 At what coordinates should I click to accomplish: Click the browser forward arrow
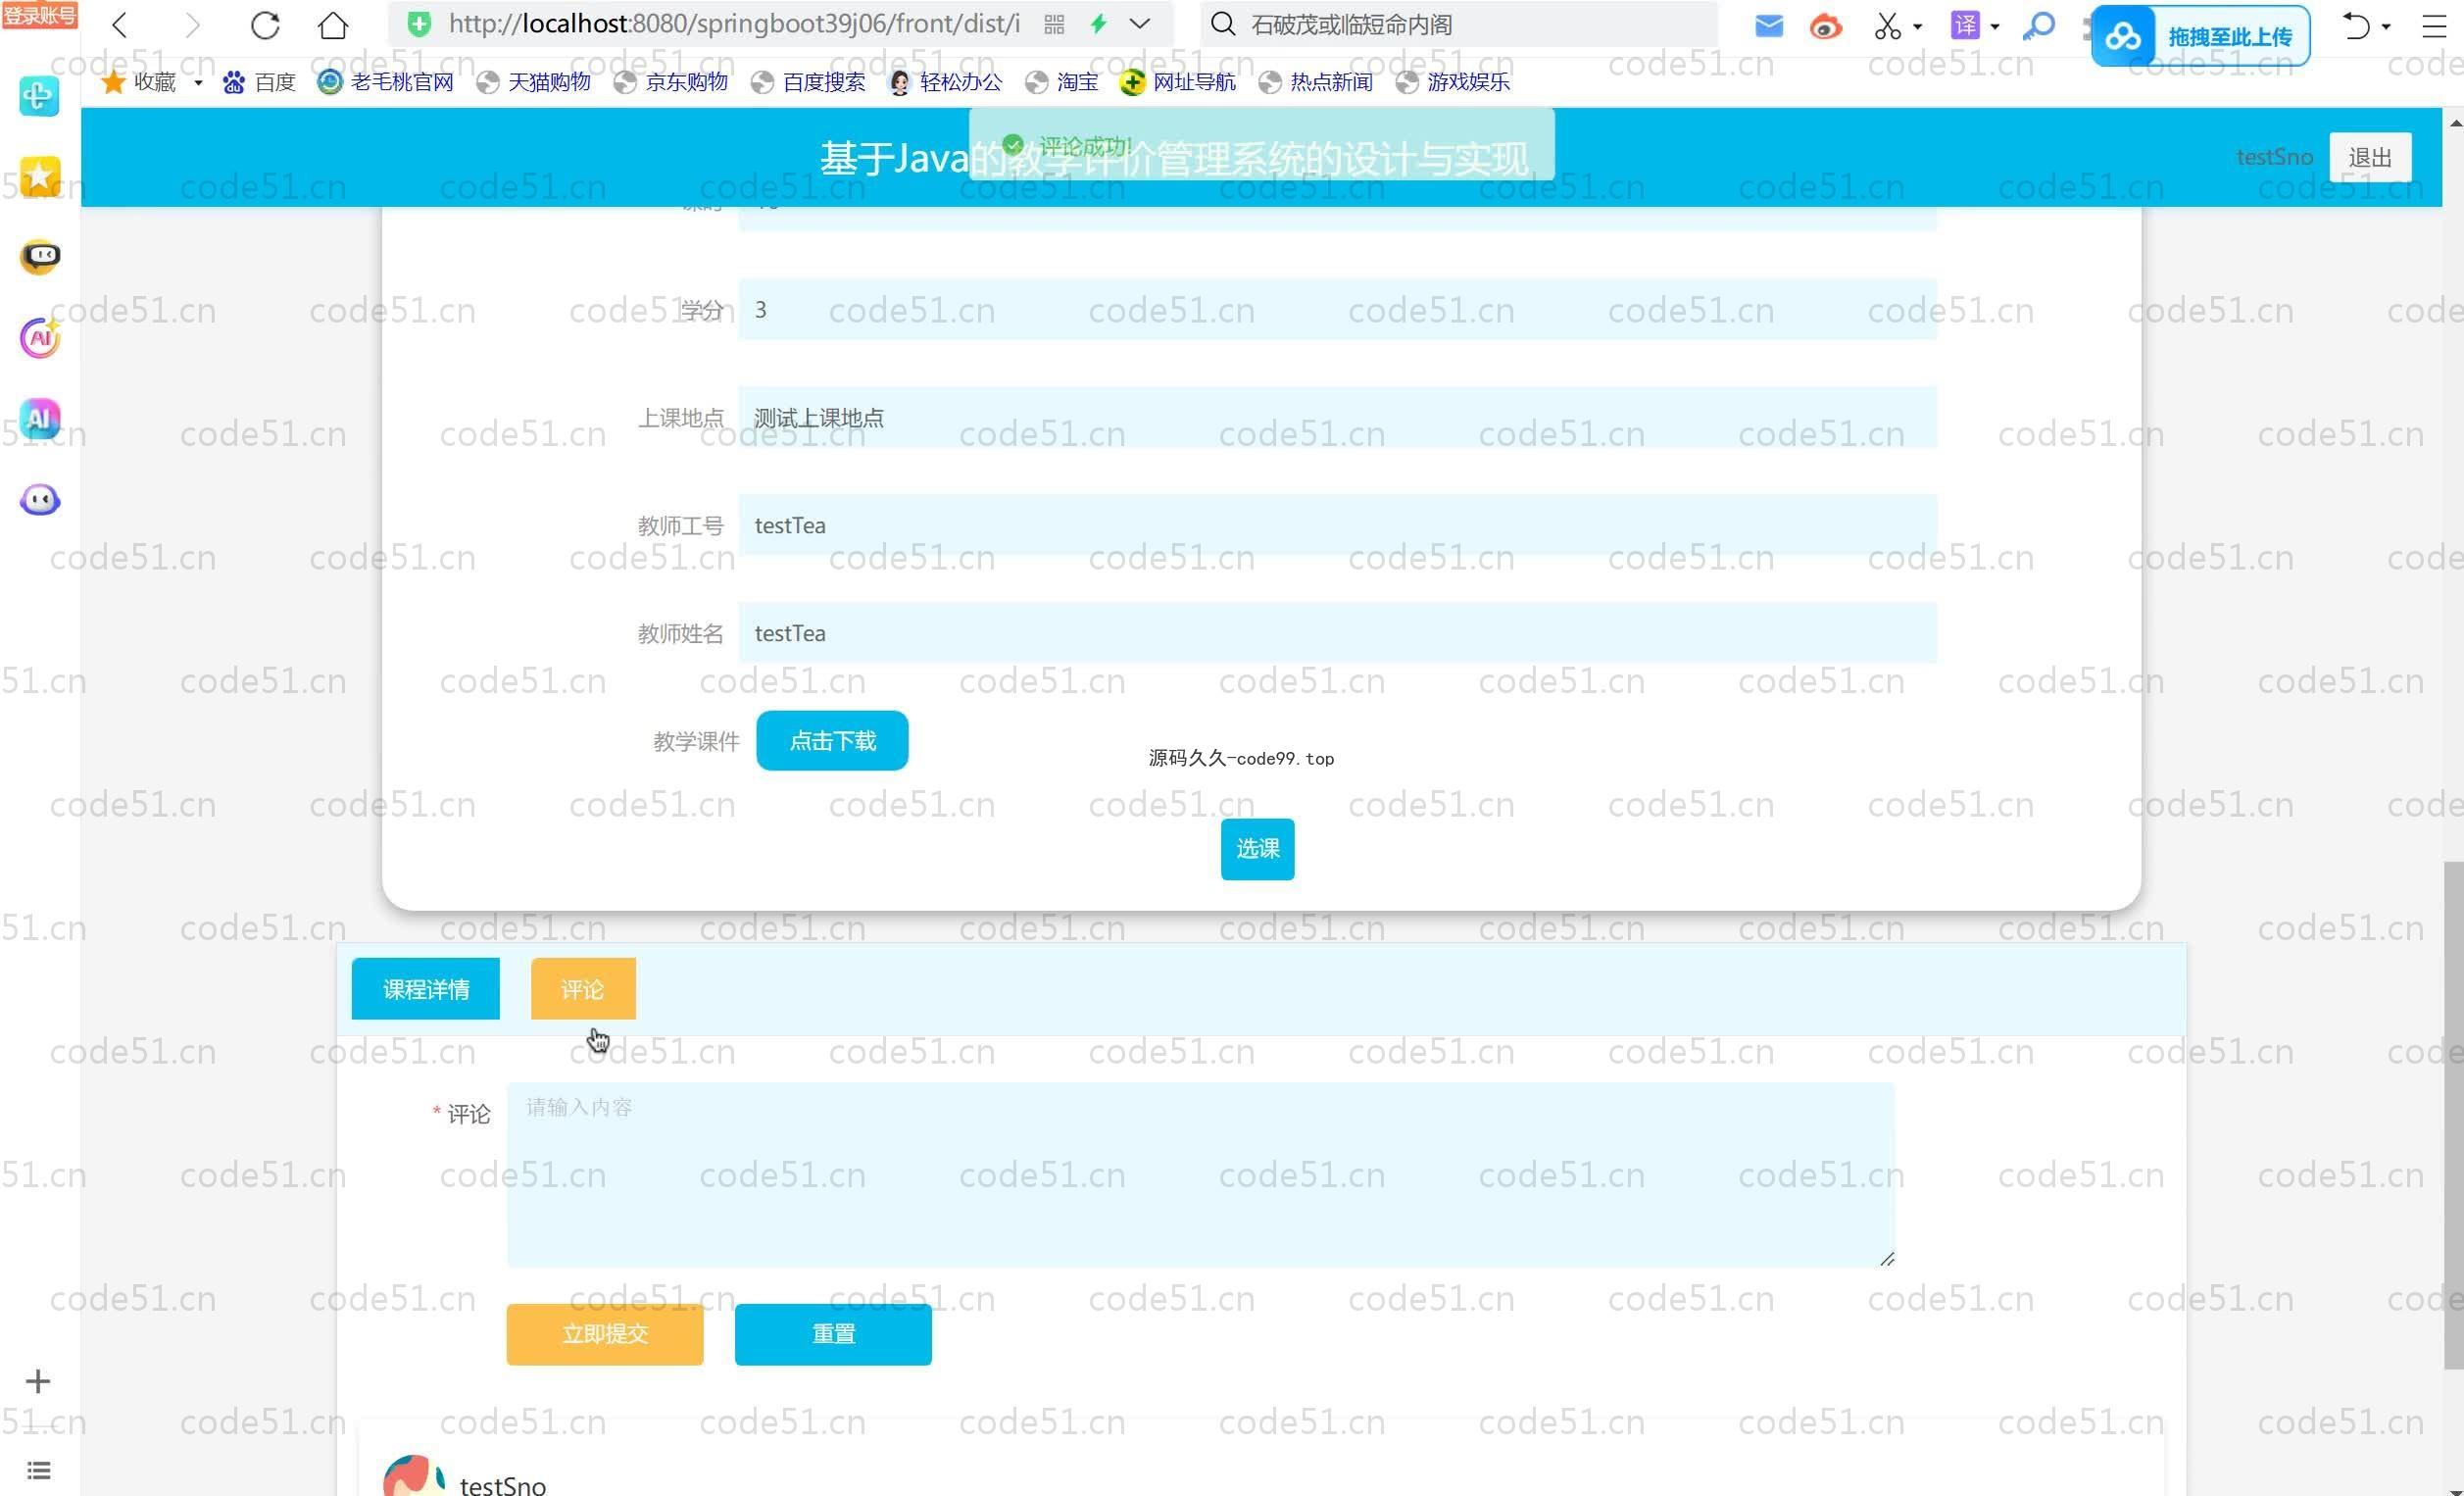coord(192,25)
